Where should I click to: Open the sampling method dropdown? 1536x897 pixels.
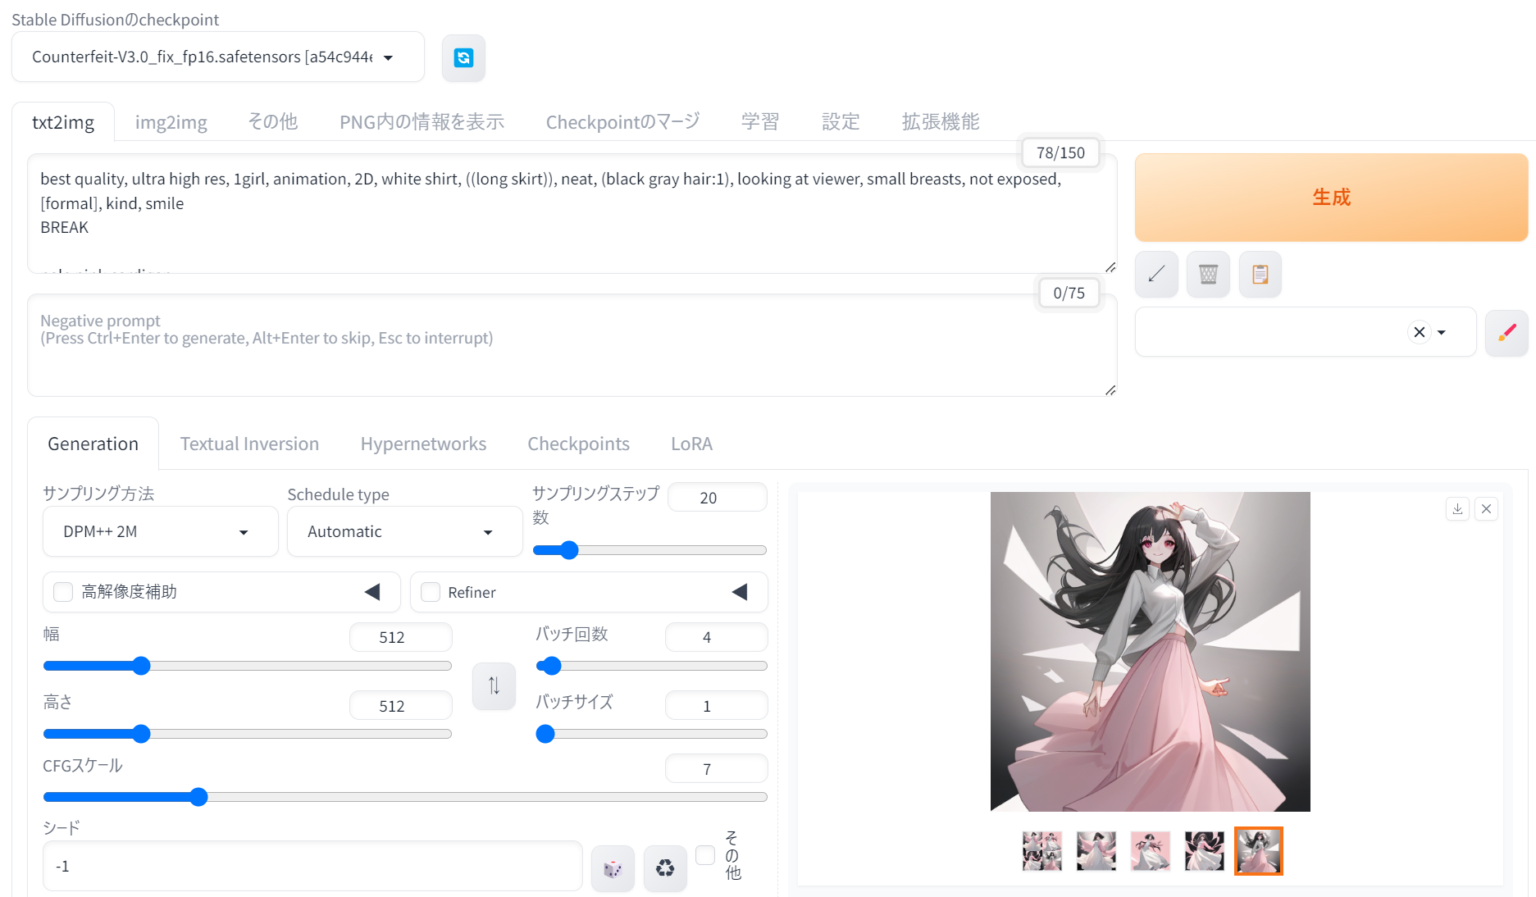[x=160, y=531]
